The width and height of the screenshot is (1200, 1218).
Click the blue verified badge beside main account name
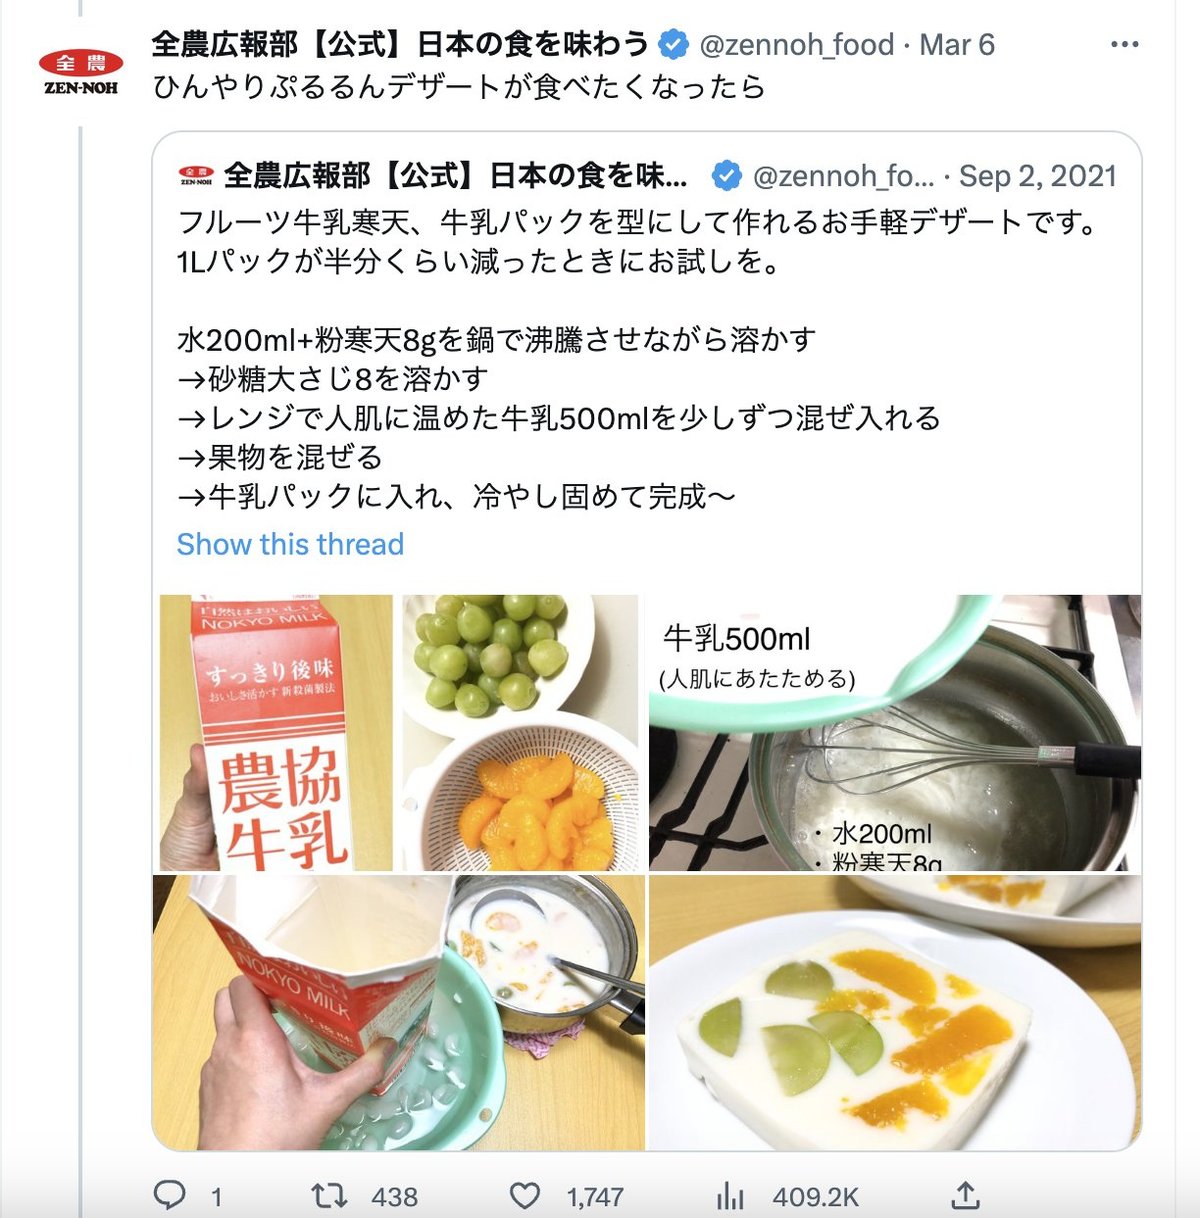tap(674, 45)
